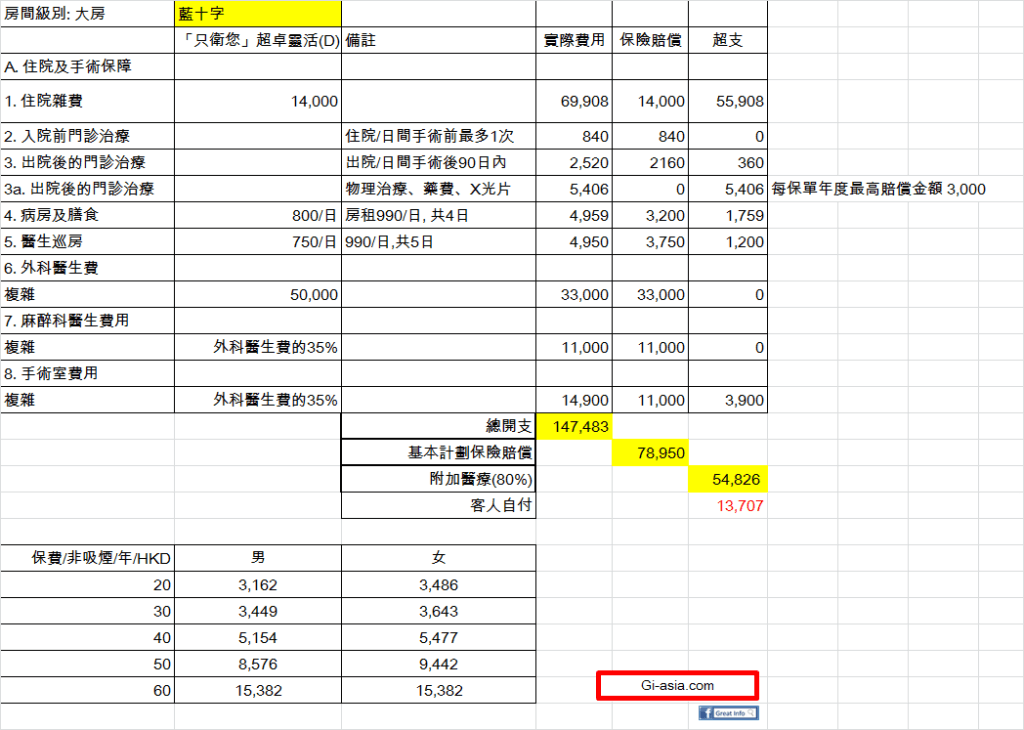The height and width of the screenshot is (730, 1024).
Task: Click the value 3,200
Action: [665, 216]
